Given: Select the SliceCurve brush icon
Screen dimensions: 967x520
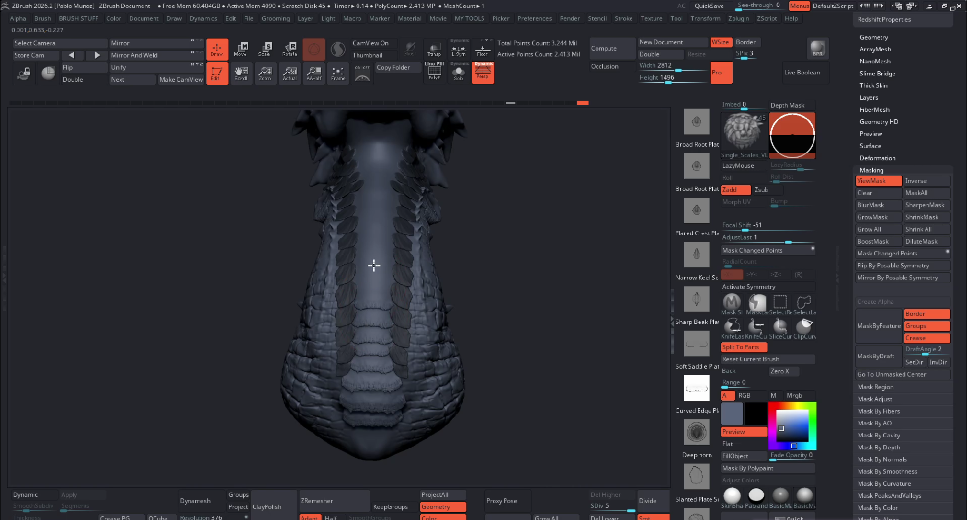Looking at the screenshot, I should pyautogui.click(x=780, y=328).
